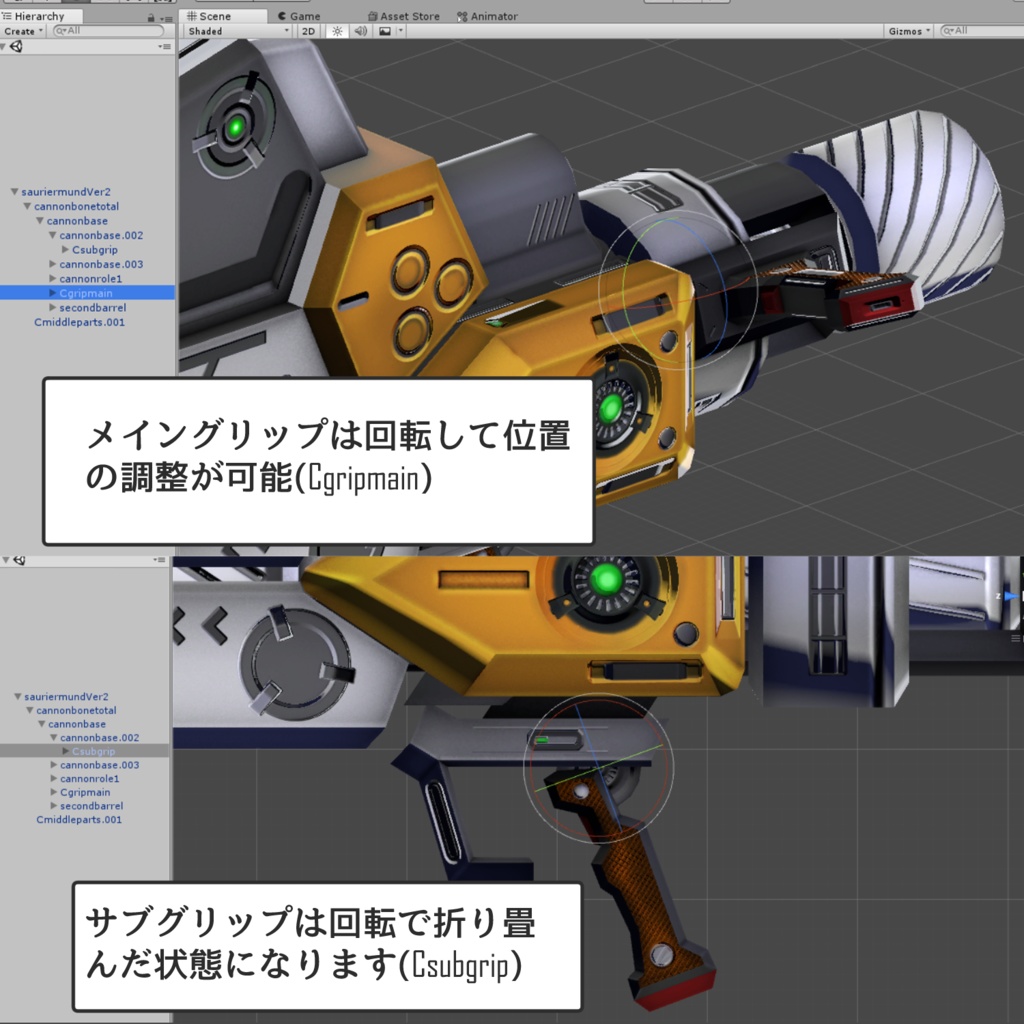Click the Hierarchy panel lock icon
The width and height of the screenshot is (1024, 1024).
click(151, 18)
